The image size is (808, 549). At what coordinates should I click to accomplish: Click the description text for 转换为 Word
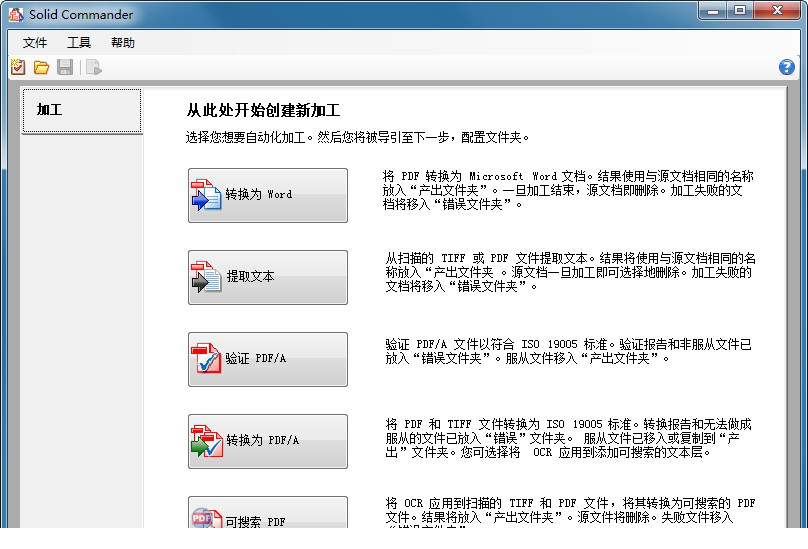tap(568, 190)
